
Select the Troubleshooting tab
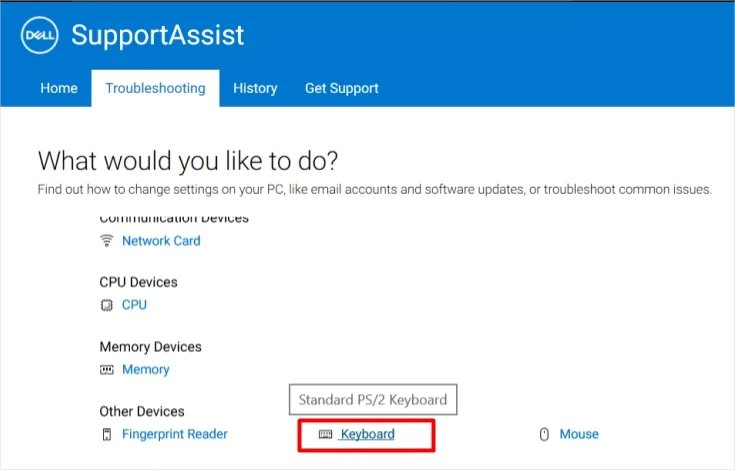[155, 88]
